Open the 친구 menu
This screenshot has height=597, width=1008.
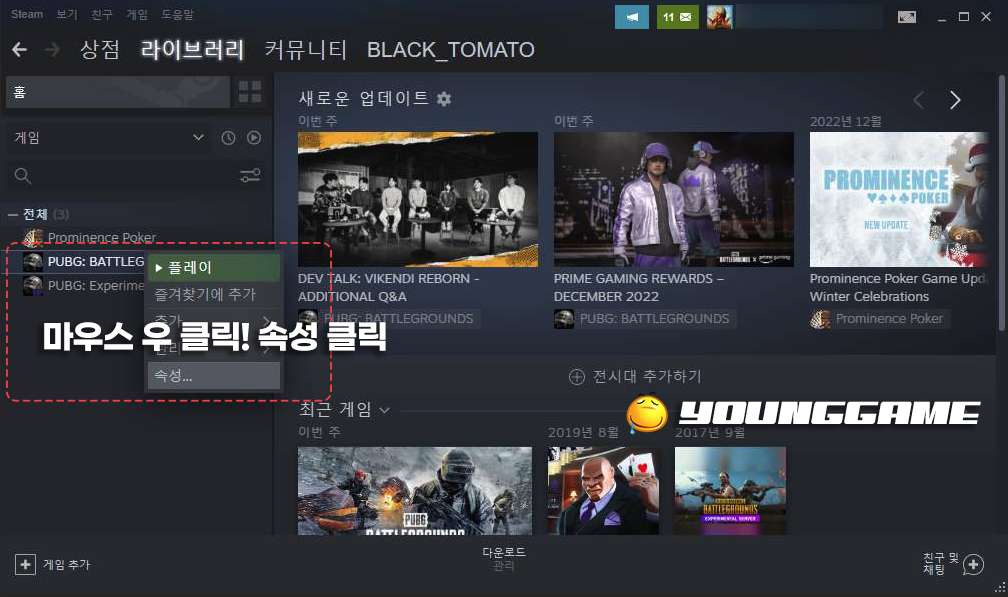point(102,14)
